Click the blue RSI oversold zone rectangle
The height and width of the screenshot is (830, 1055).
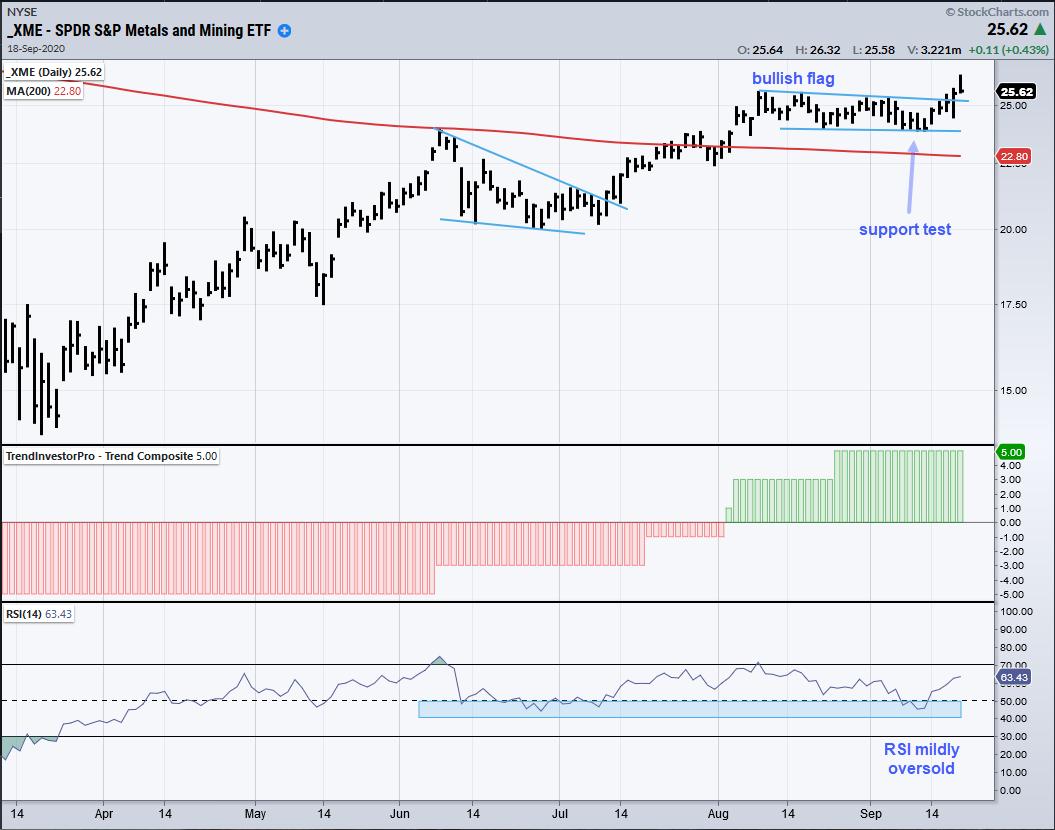pos(689,708)
